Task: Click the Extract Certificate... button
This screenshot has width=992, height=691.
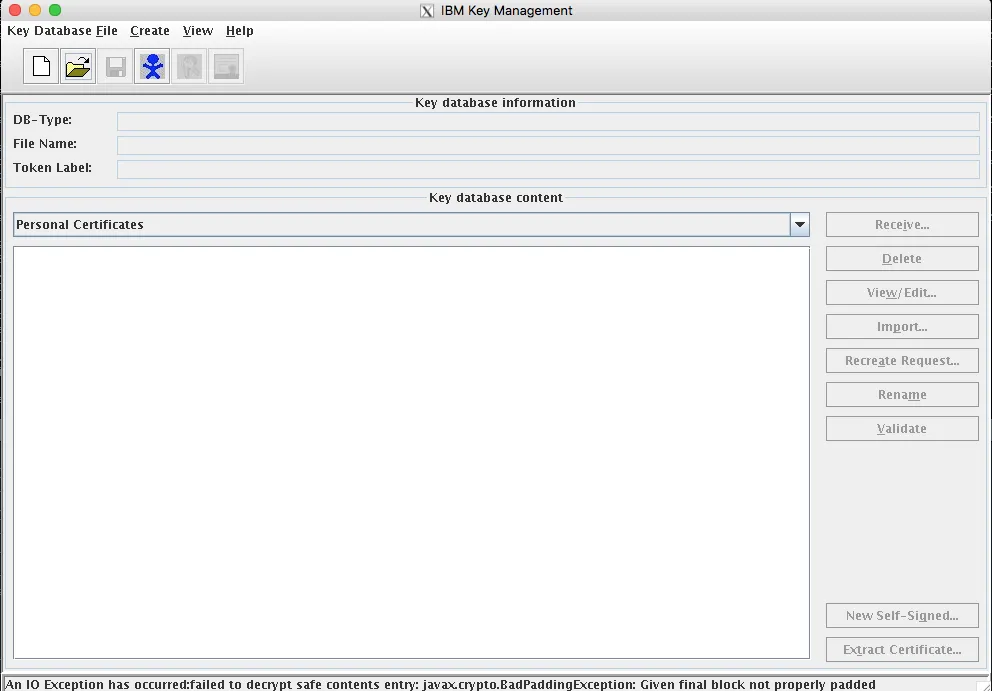Action: (x=902, y=650)
